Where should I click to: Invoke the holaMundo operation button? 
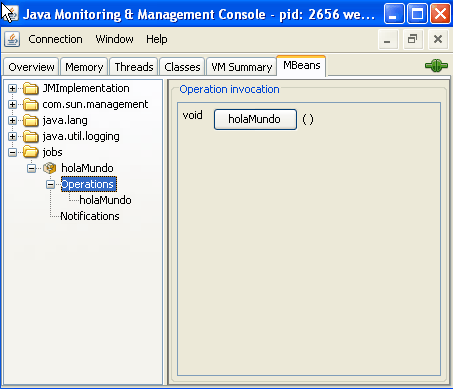[255, 119]
